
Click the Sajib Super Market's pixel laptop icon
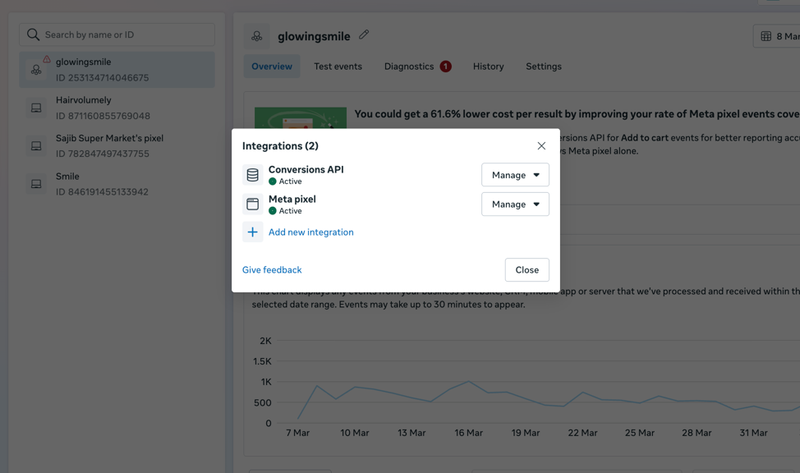click(x=36, y=146)
